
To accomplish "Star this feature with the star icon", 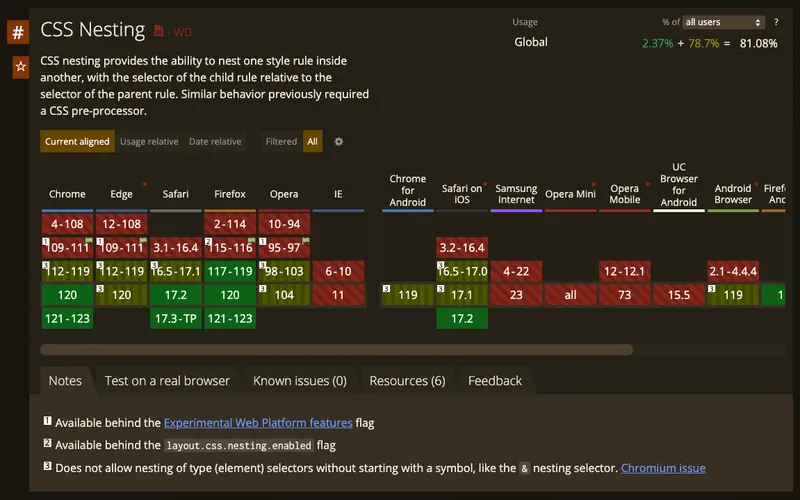I will [x=20, y=67].
